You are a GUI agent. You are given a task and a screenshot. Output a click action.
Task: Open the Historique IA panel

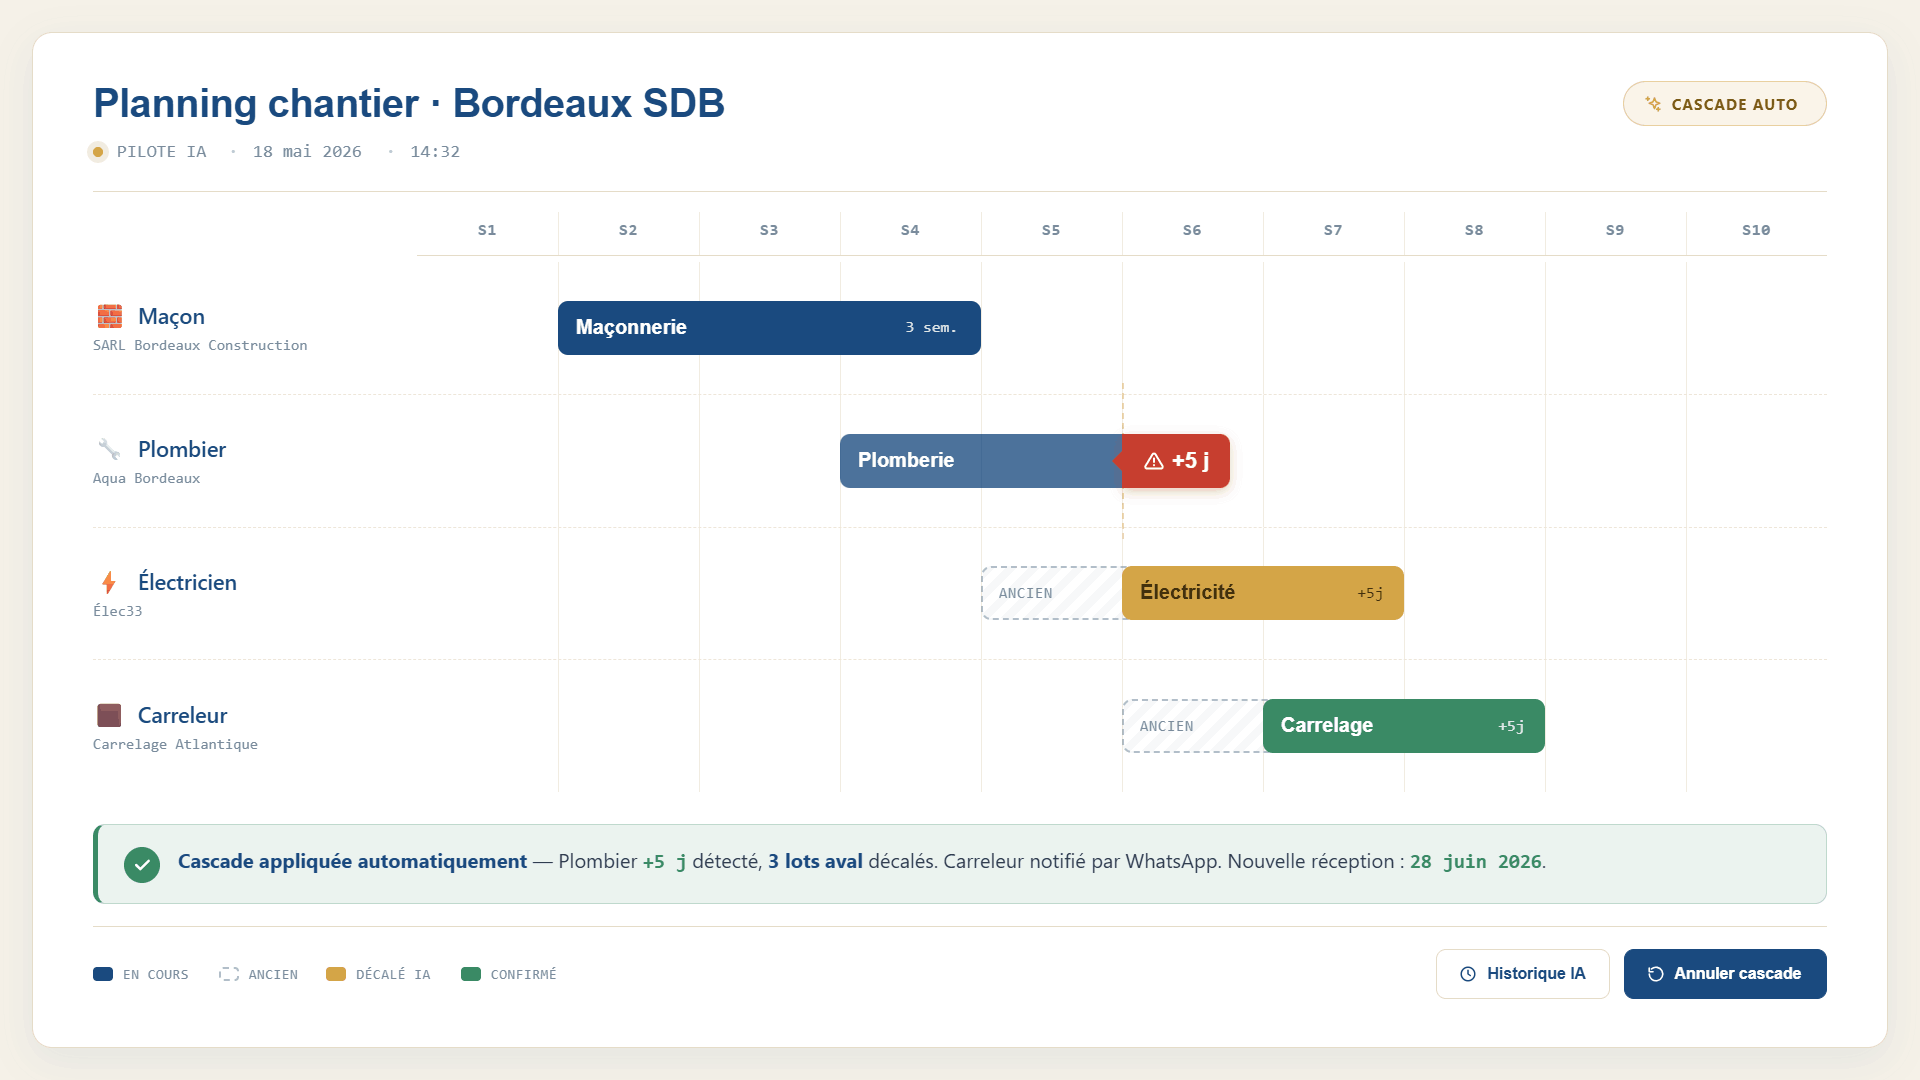click(1522, 974)
